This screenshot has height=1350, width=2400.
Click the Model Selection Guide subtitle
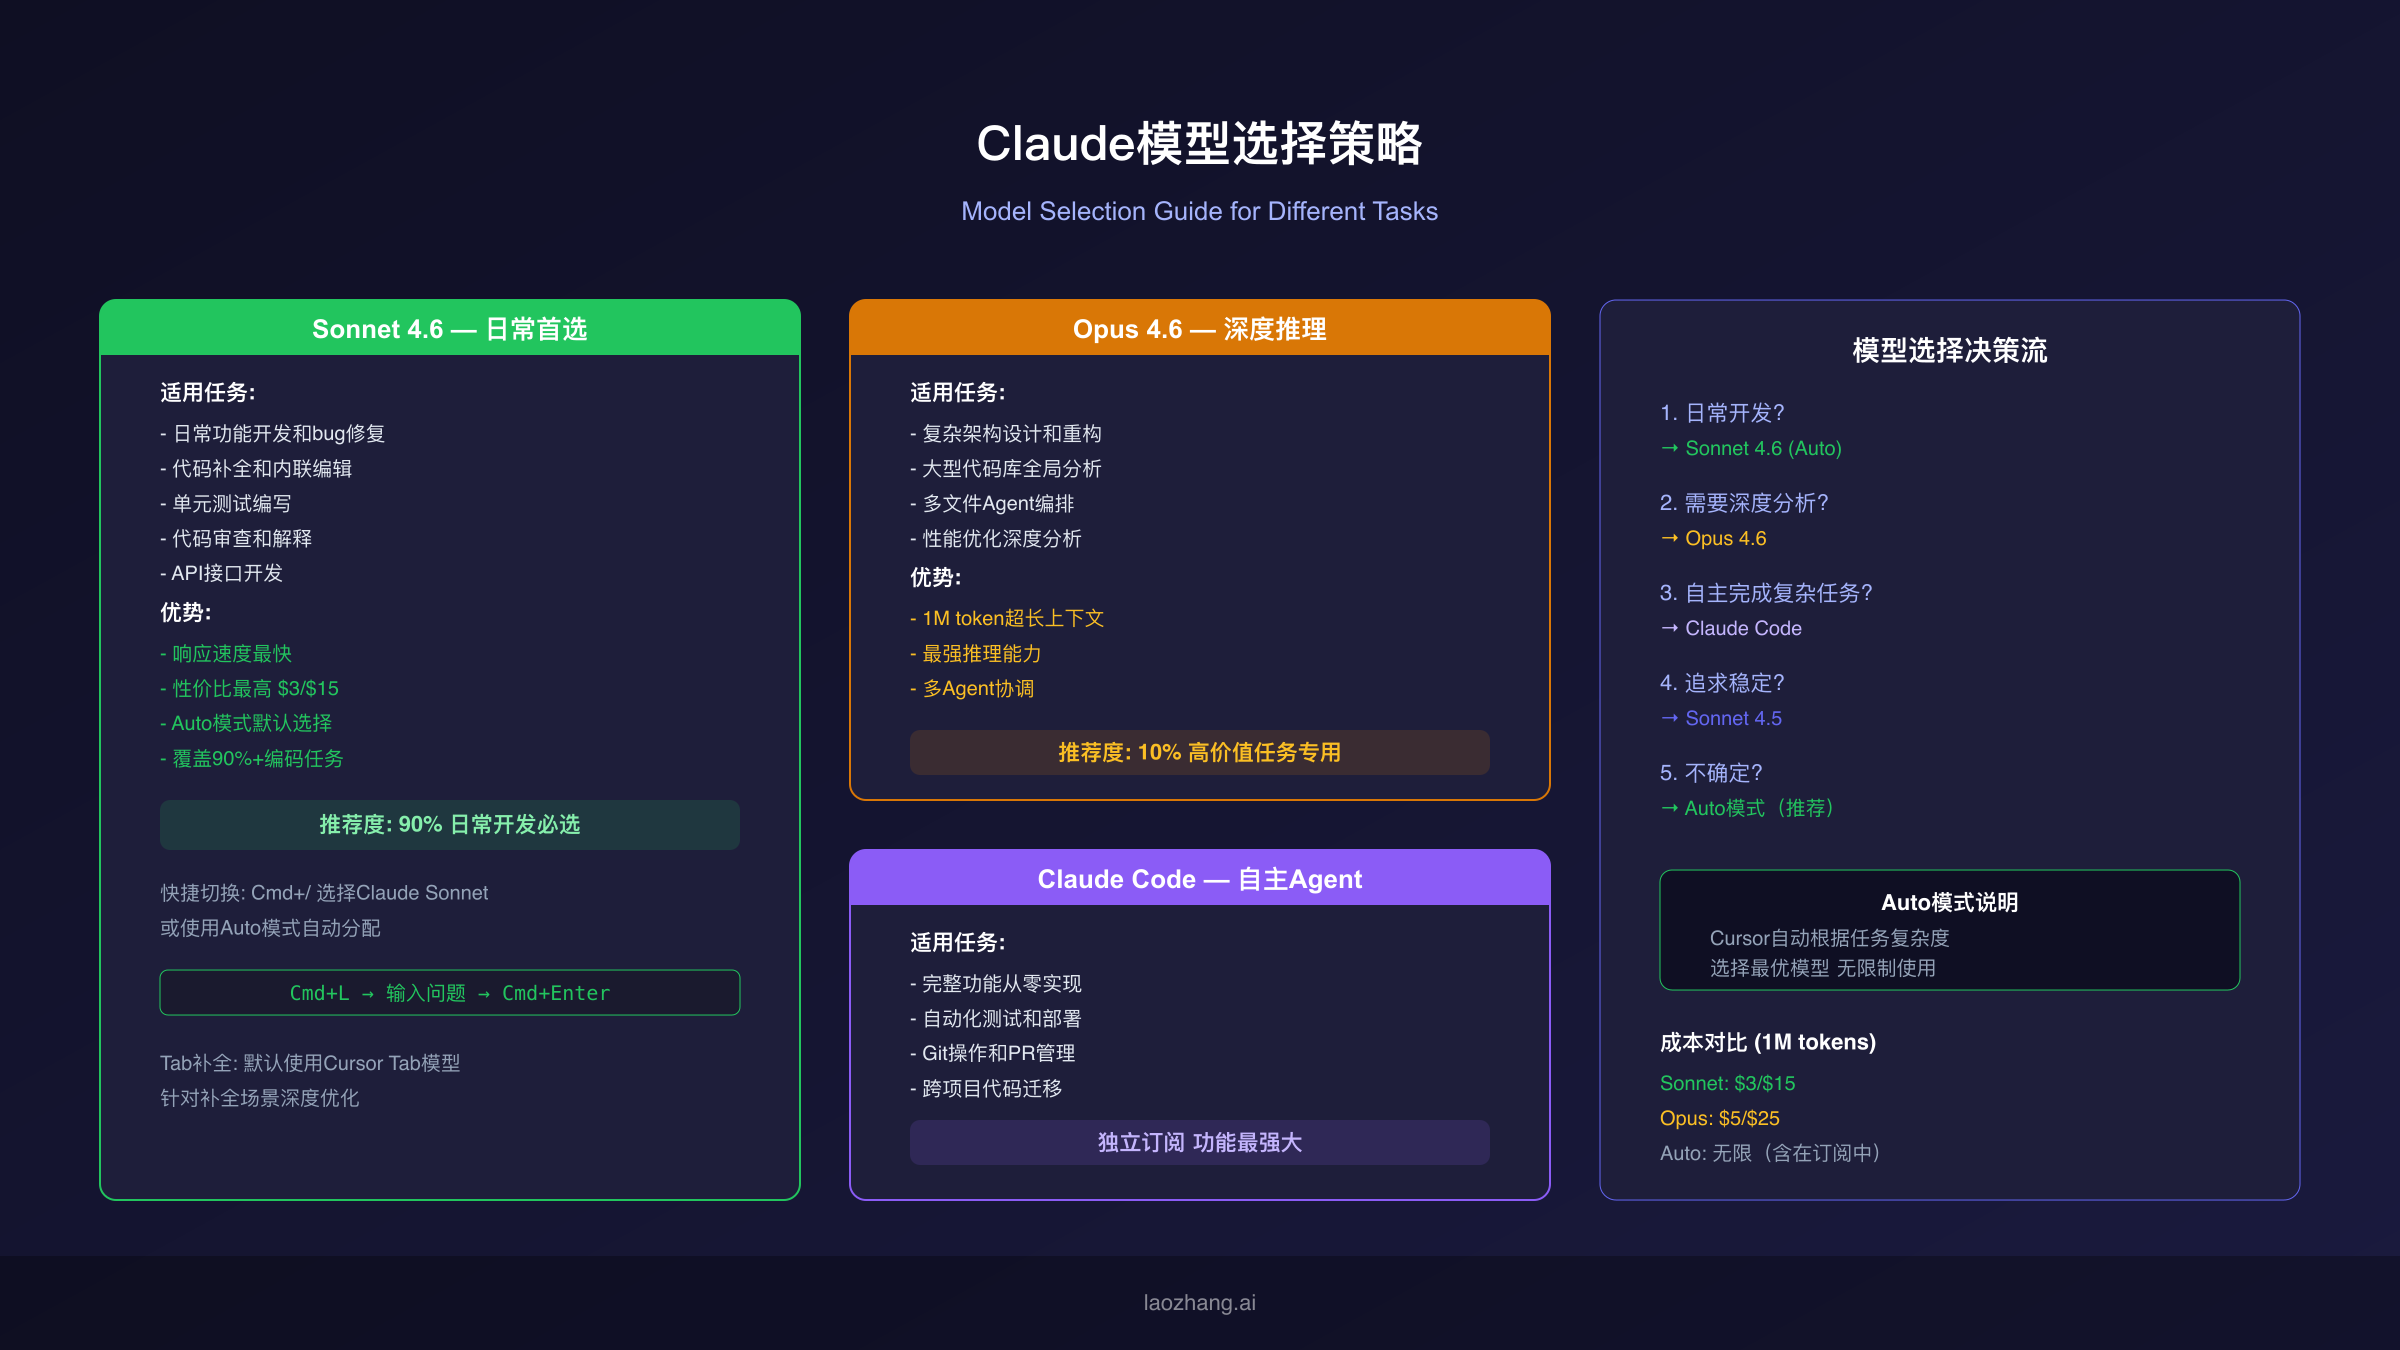[1199, 212]
